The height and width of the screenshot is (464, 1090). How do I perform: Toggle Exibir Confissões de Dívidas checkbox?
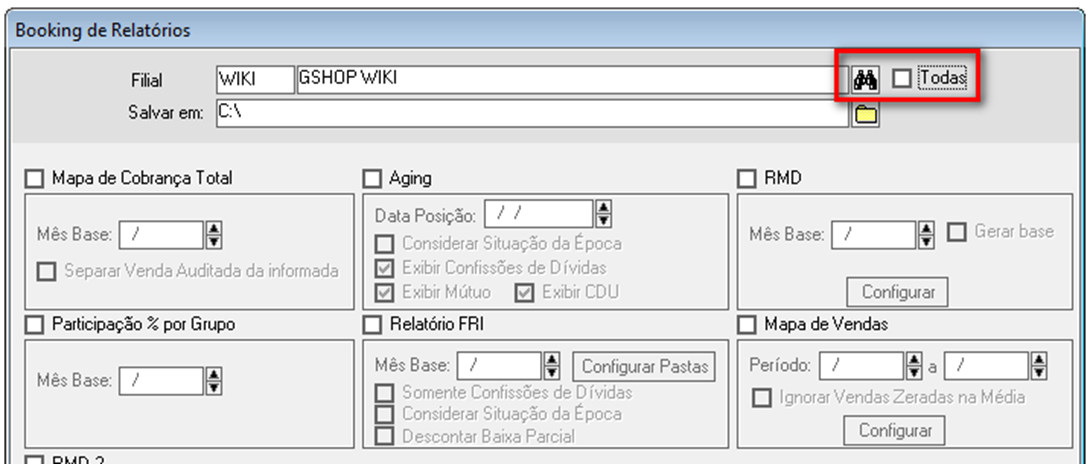click(384, 269)
